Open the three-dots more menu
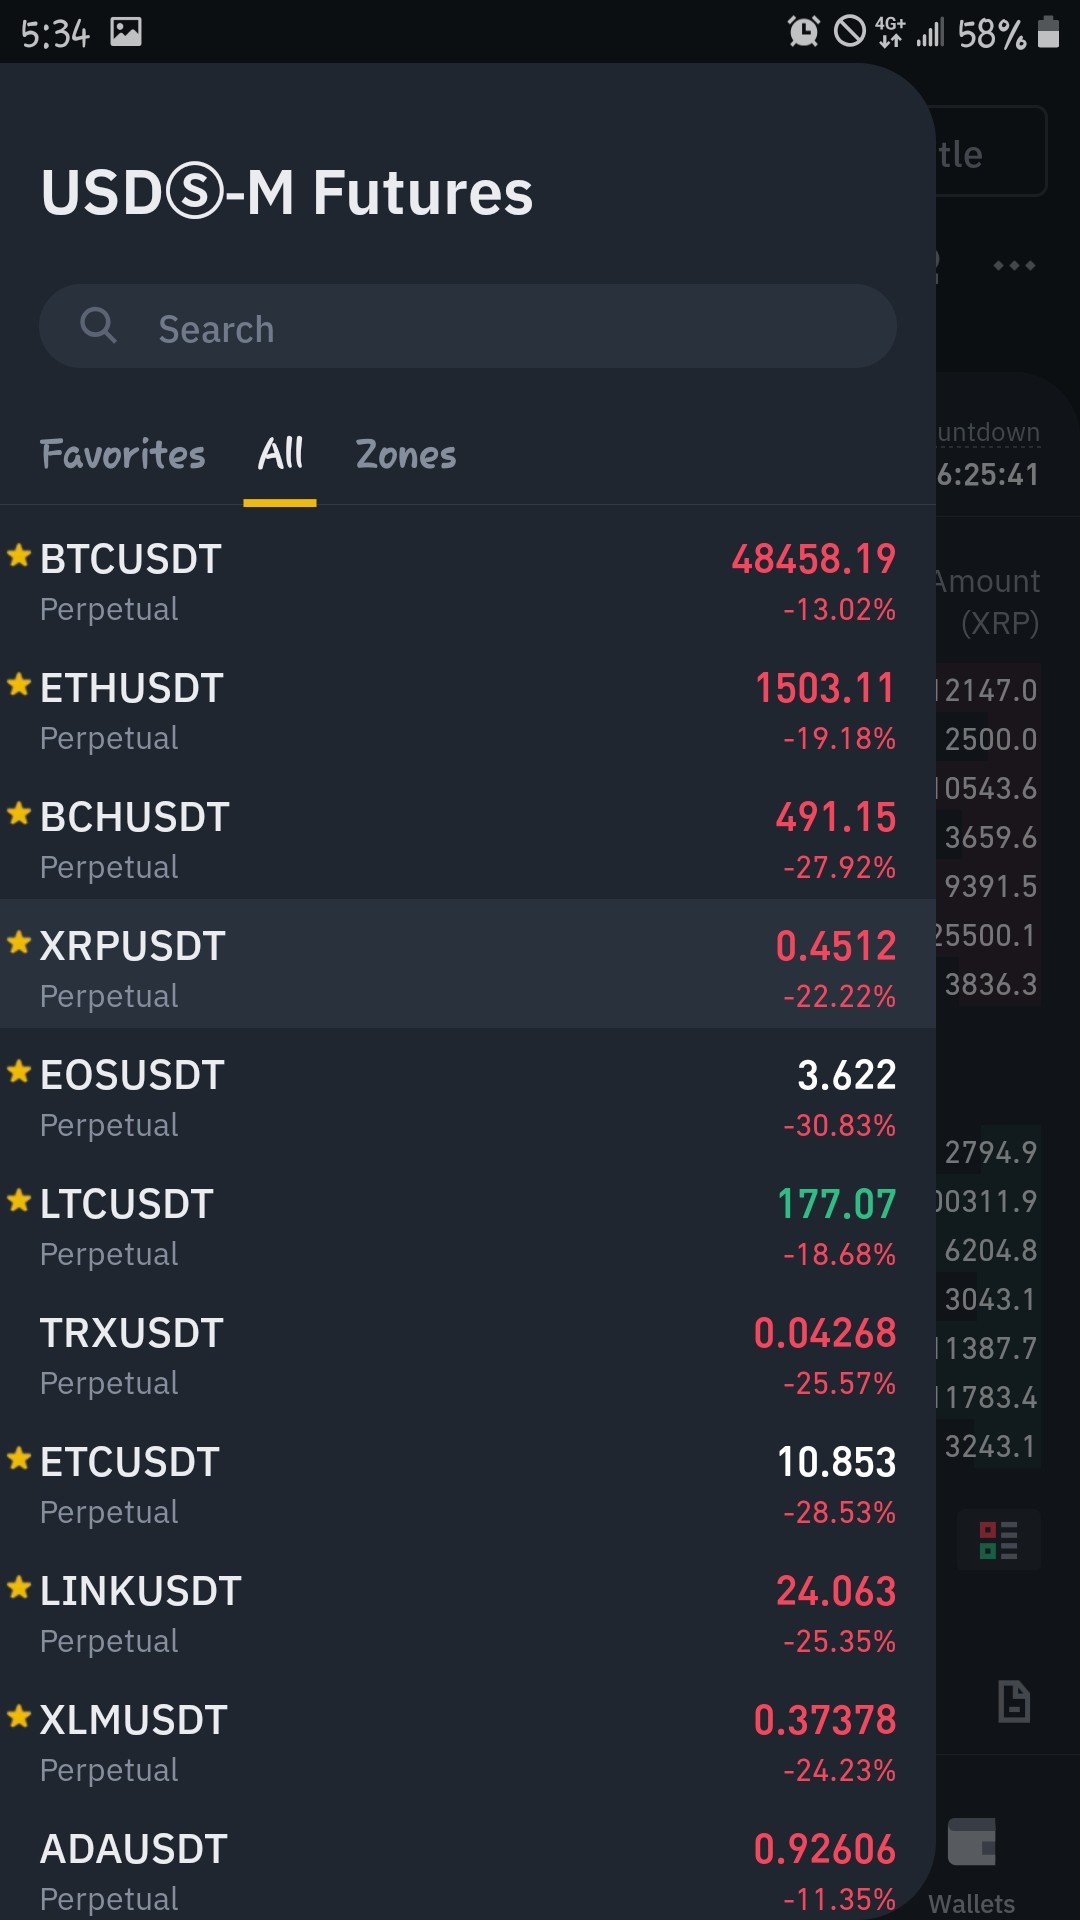The width and height of the screenshot is (1080, 1920). tap(1014, 266)
